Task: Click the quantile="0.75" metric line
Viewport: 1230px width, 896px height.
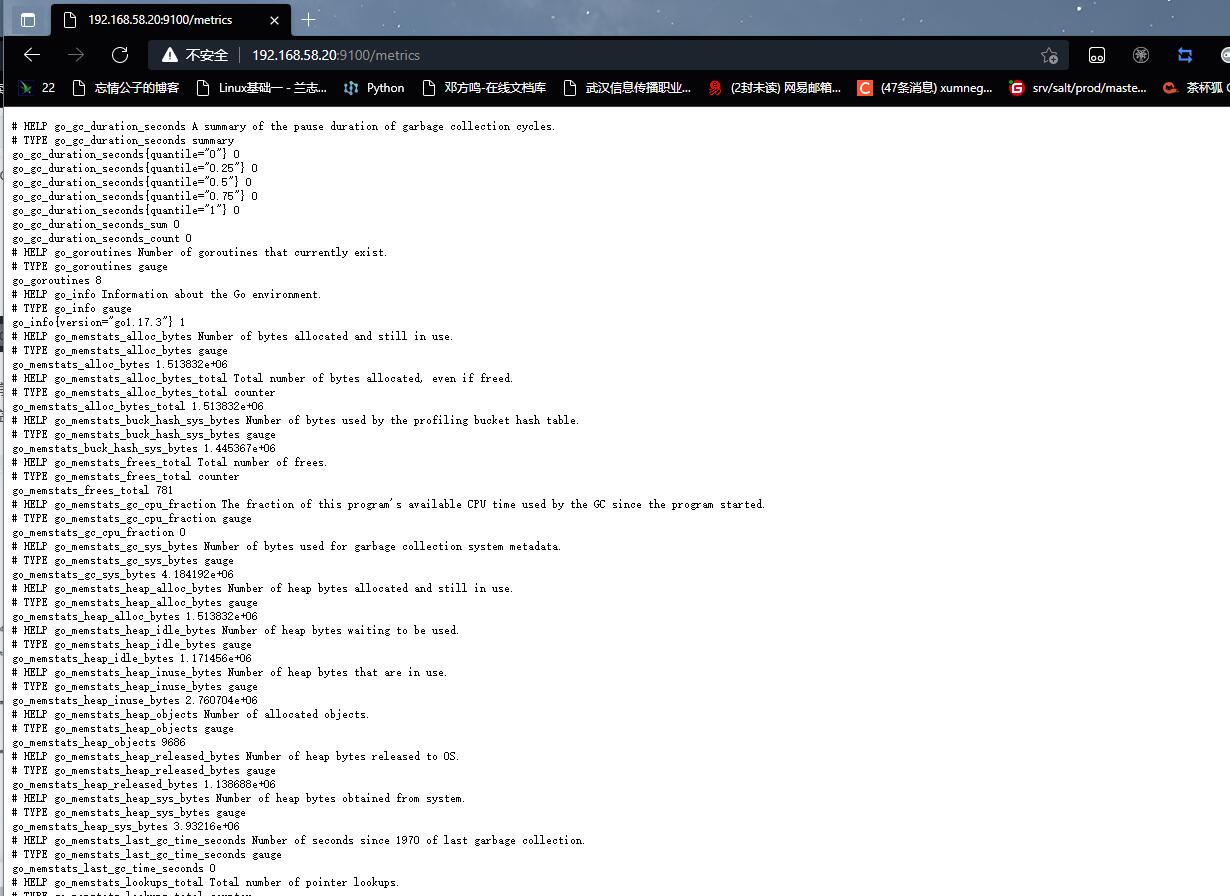Action: click(x=135, y=197)
